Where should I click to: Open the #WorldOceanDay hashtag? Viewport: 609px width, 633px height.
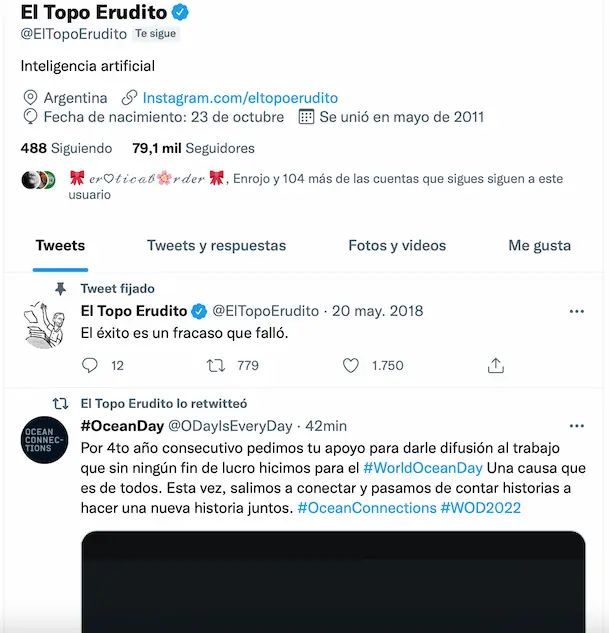coord(423,468)
